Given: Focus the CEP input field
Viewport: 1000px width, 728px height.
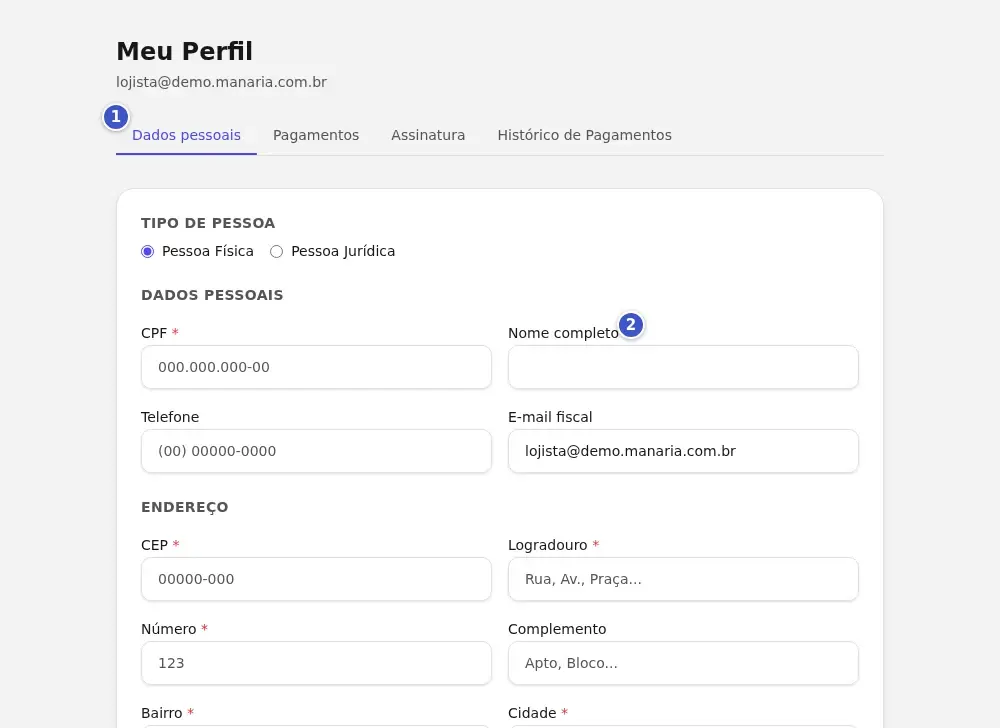Looking at the screenshot, I should coord(316,579).
